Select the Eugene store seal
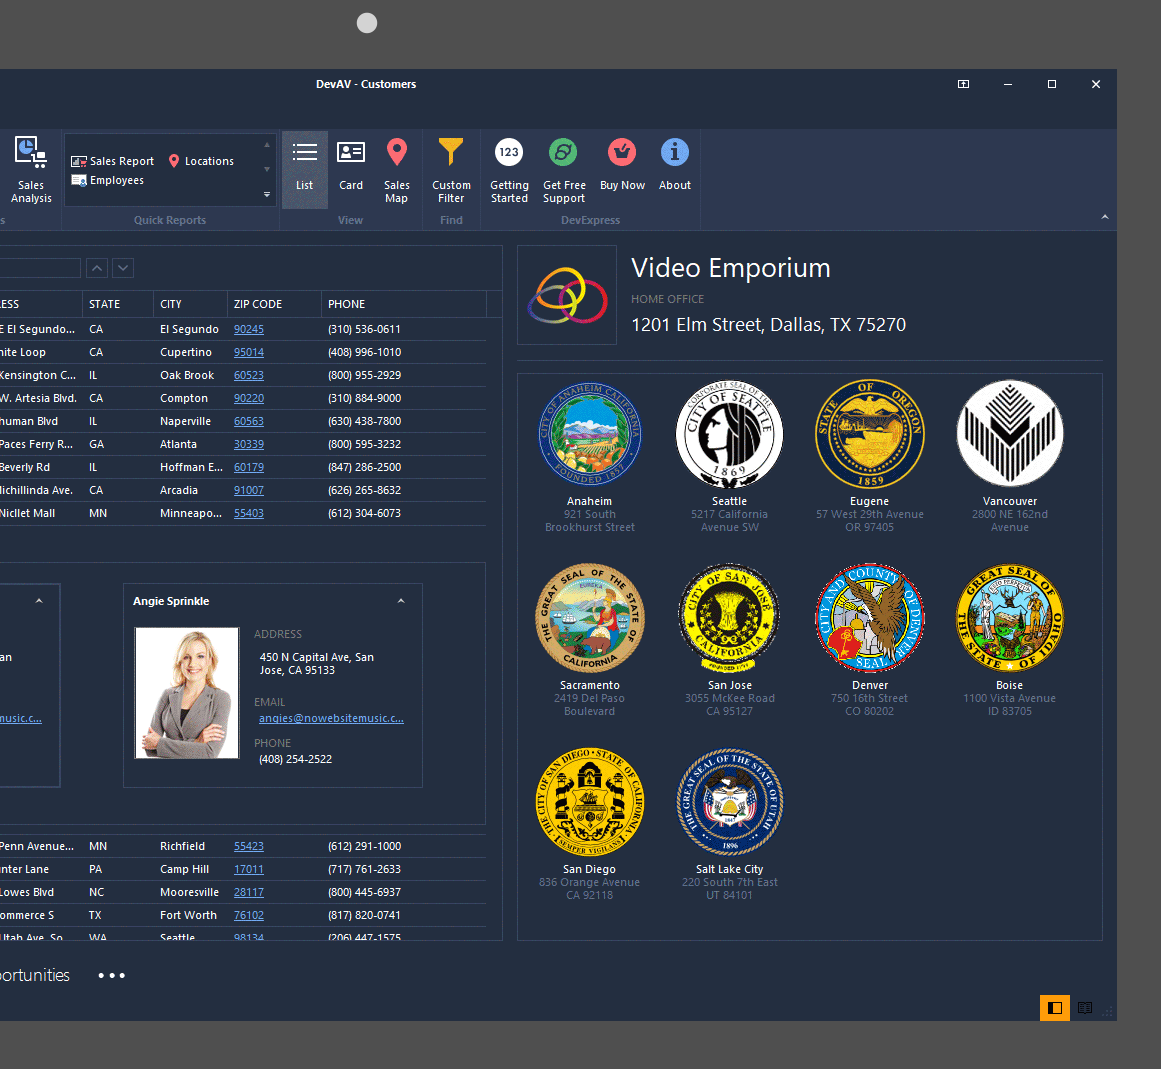Viewport: 1161px width, 1069px height. click(x=869, y=434)
